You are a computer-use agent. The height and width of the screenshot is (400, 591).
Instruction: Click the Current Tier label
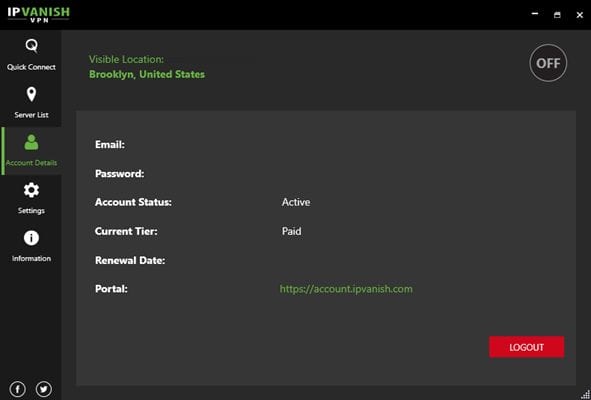click(126, 231)
